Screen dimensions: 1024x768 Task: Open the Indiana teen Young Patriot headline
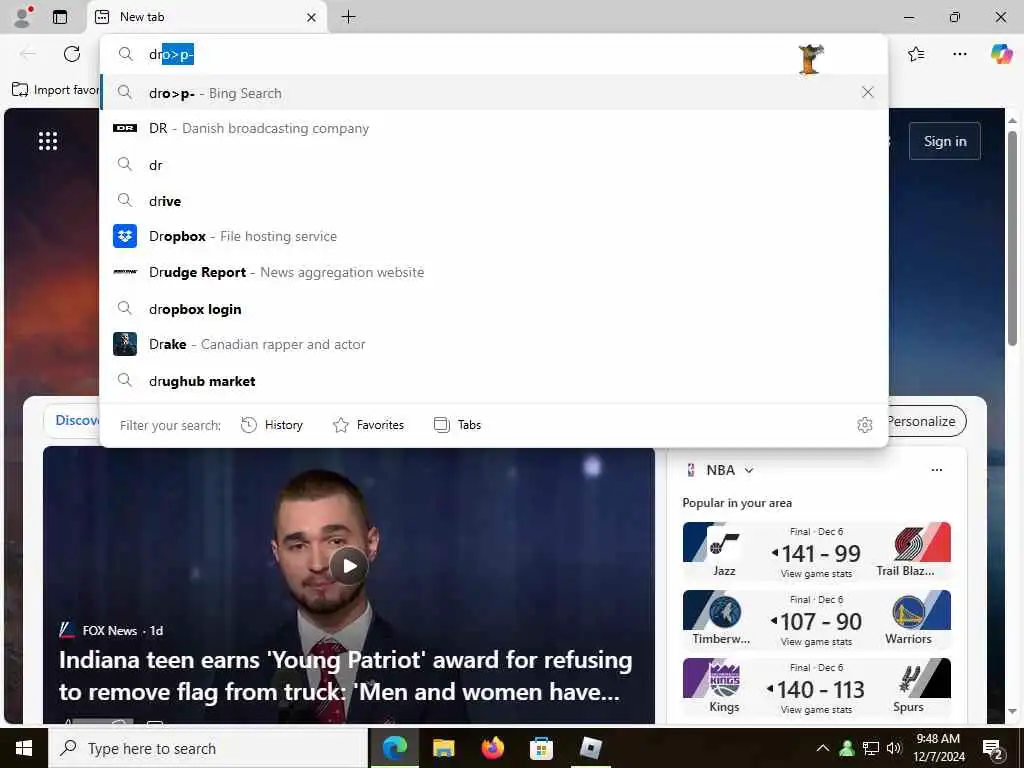[345, 676]
